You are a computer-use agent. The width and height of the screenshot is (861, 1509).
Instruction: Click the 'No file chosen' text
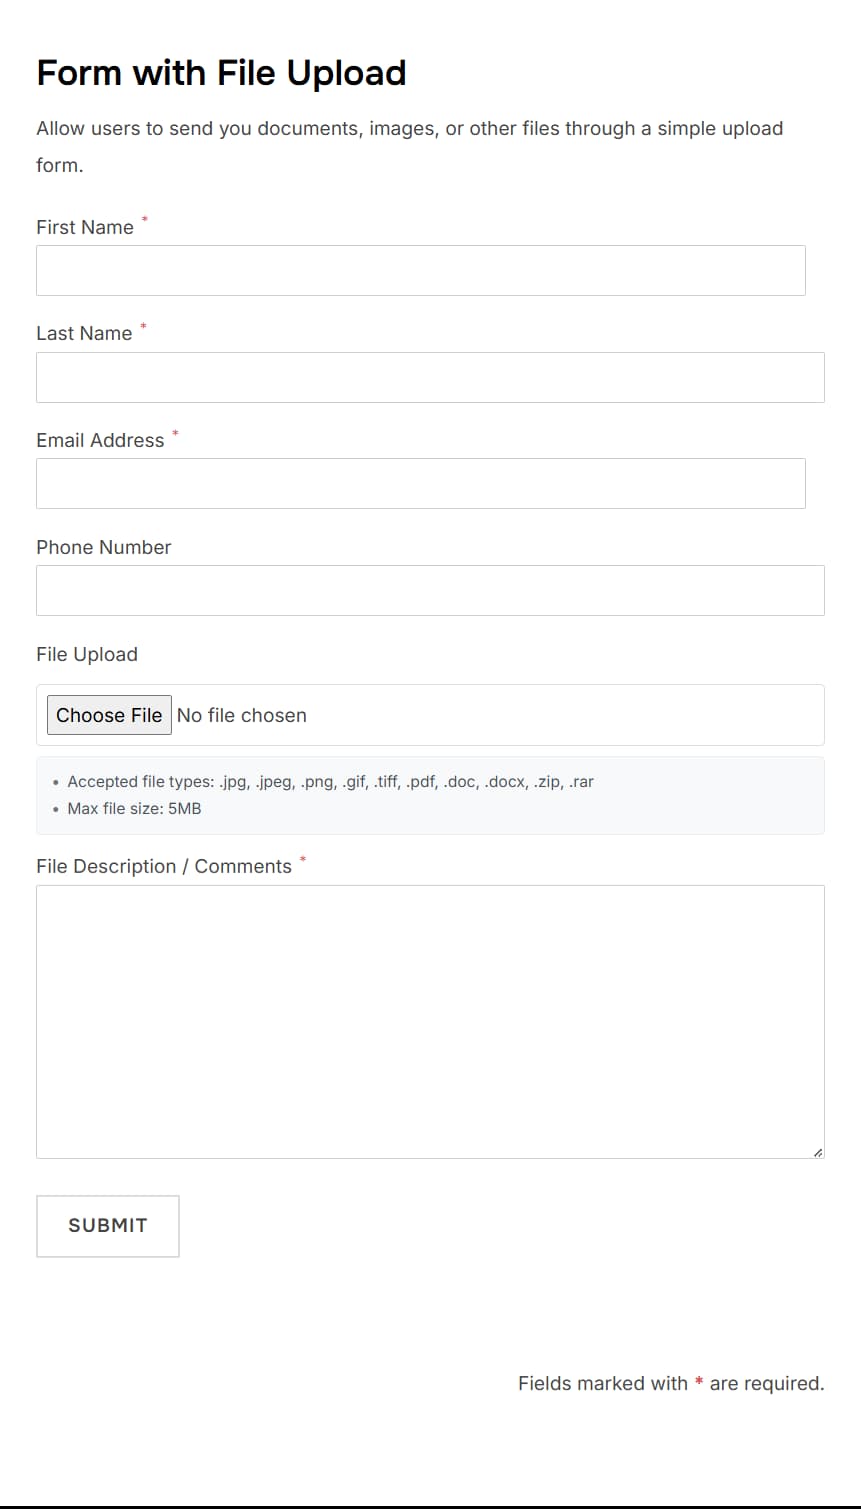[x=241, y=715]
